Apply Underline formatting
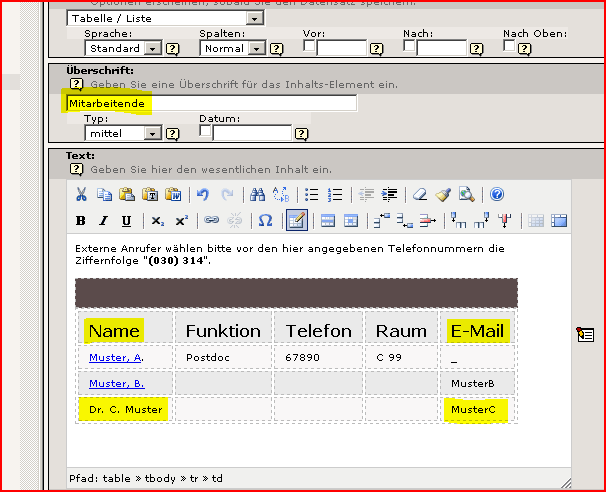Screen dimensions: 606x492 point(126,221)
